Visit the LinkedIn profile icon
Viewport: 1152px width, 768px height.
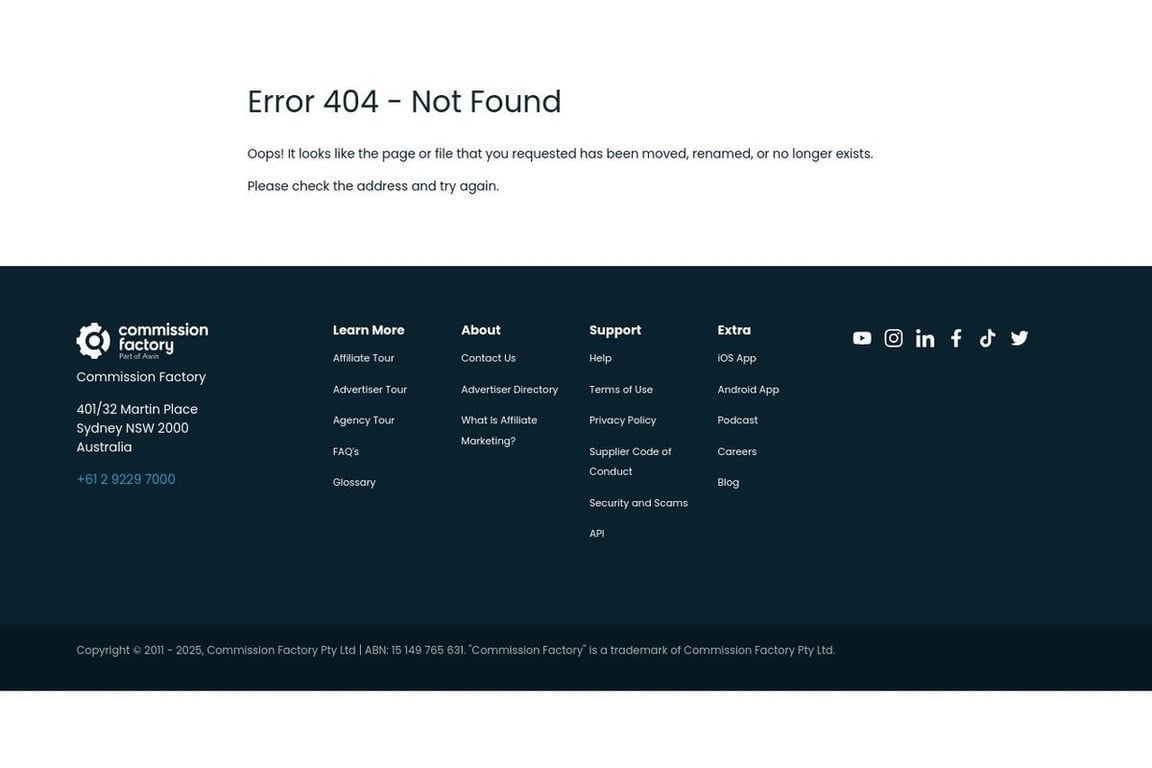(x=925, y=339)
